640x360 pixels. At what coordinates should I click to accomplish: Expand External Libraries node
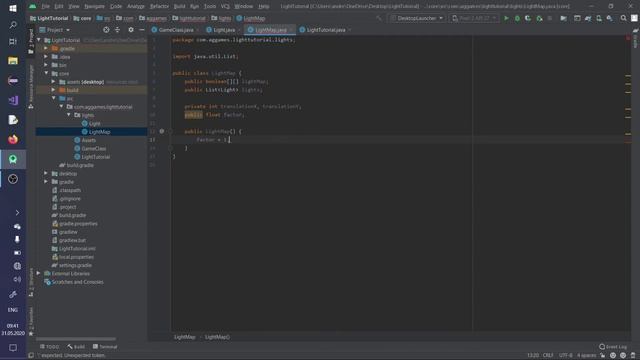39,273
